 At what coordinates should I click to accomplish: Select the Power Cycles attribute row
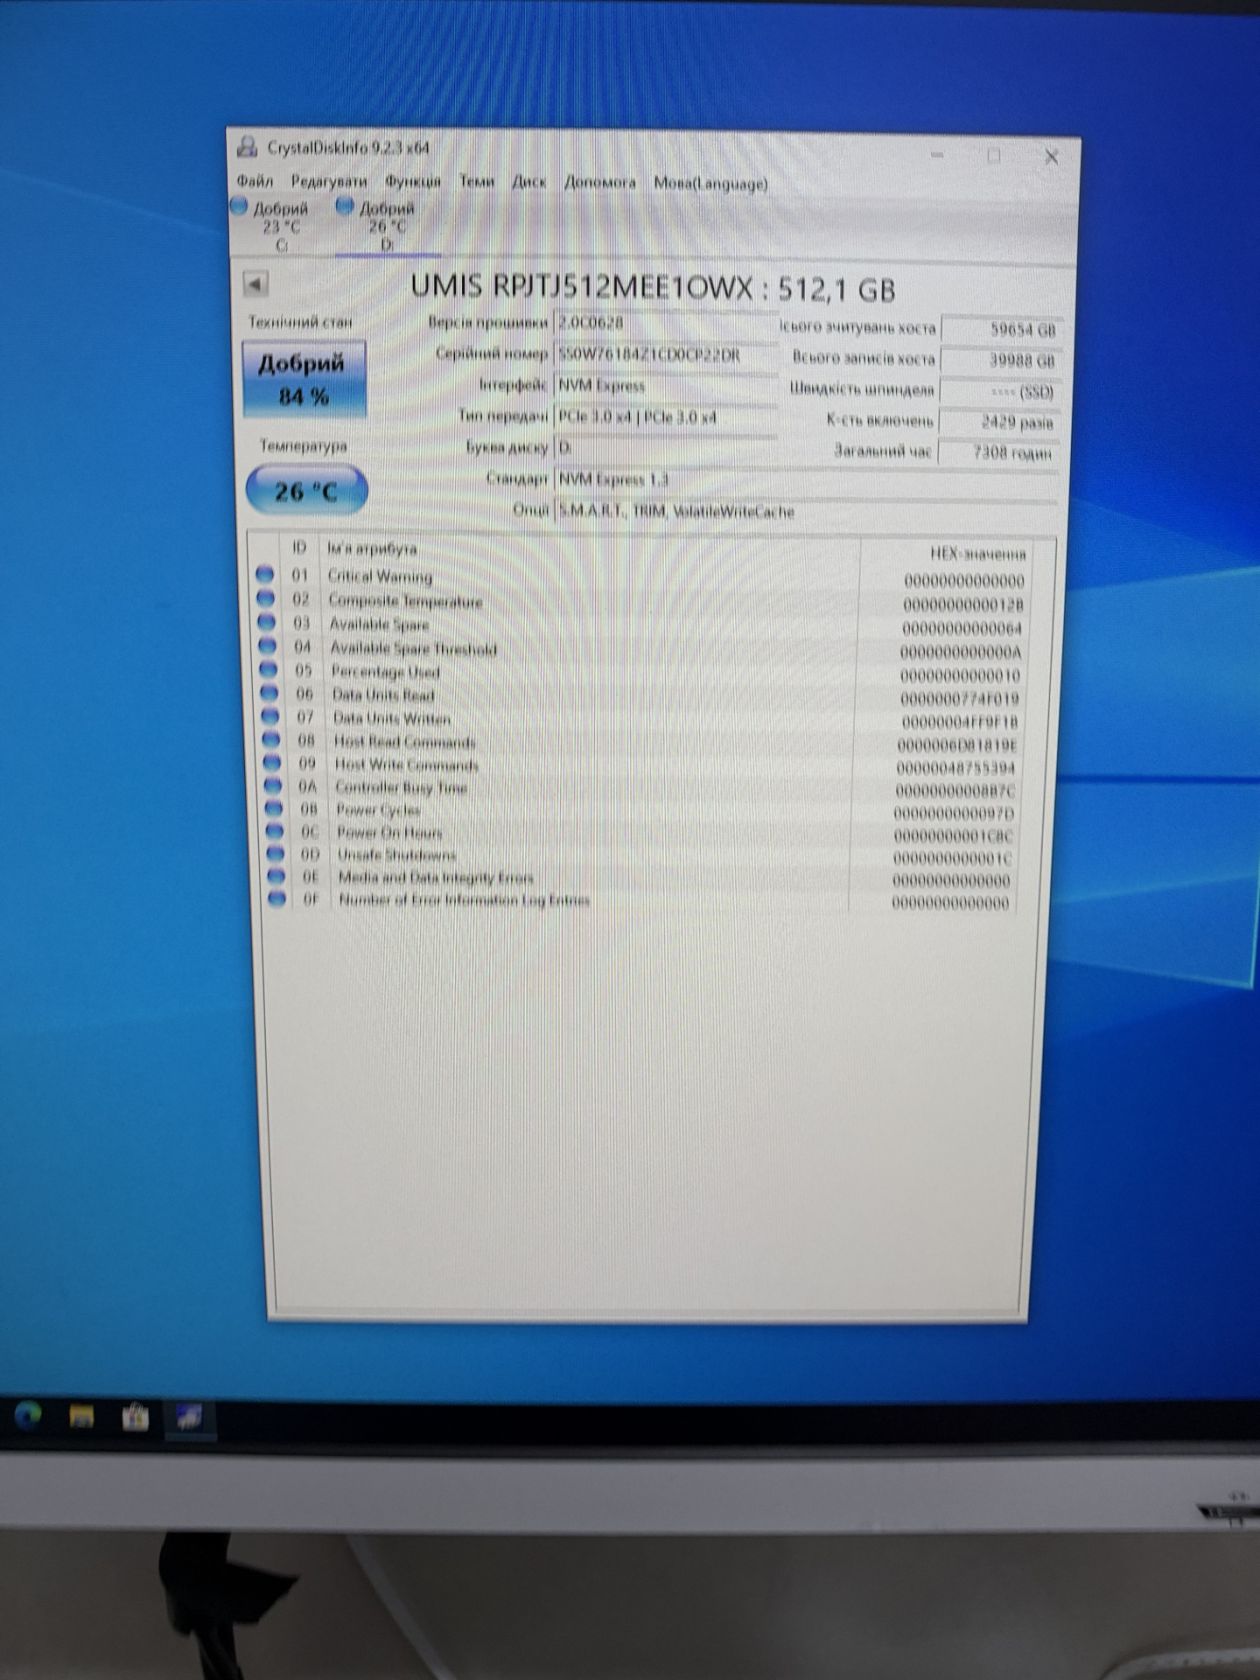point(640,810)
